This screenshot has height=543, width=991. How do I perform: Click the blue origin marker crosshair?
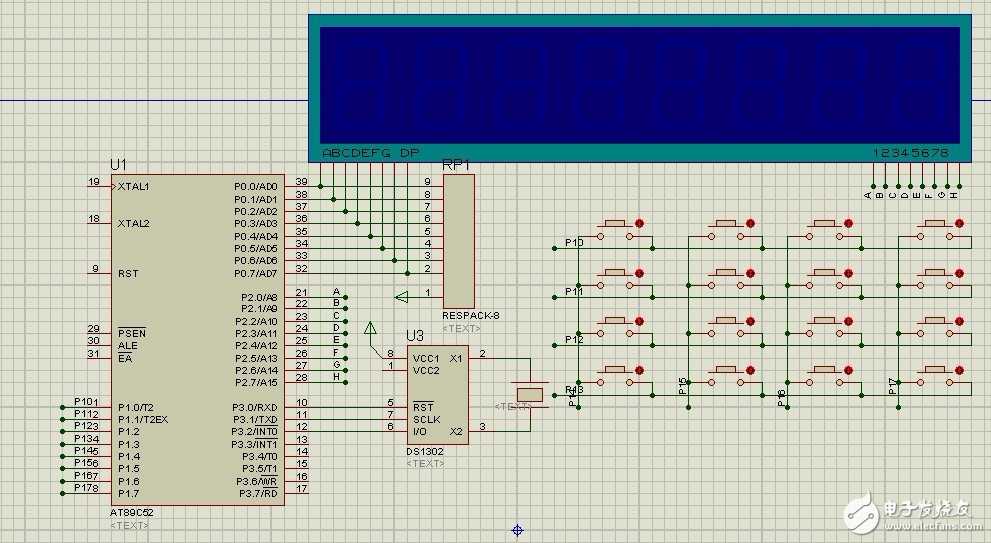click(518, 530)
